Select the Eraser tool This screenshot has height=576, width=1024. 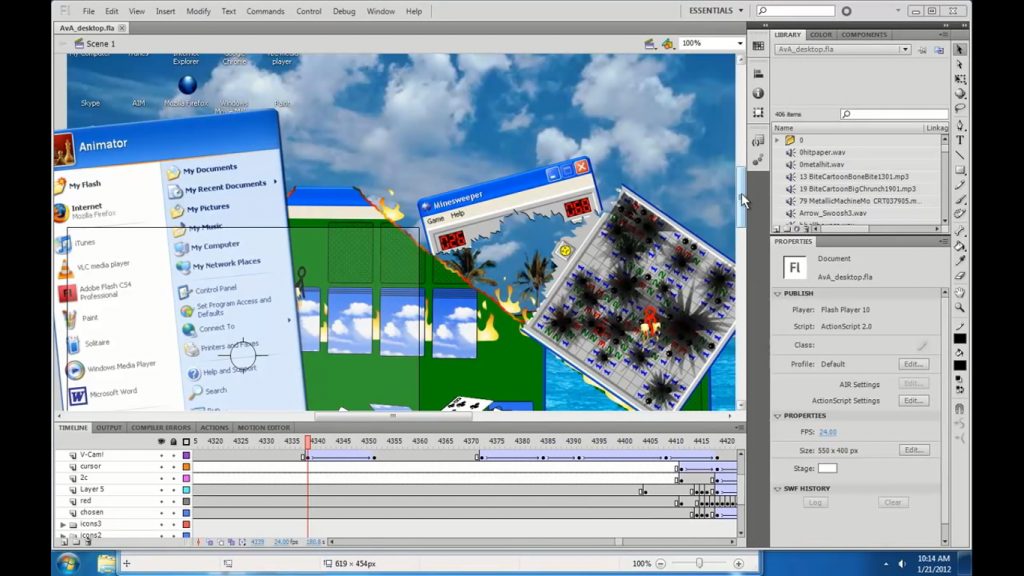[x=959, y=276]
